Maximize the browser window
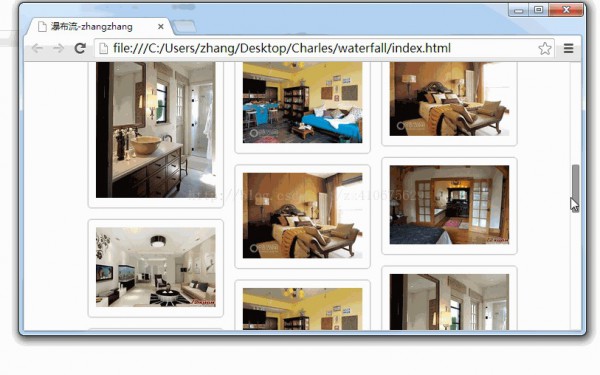The height and width of the screenshot is (375, 600). [x=538, y=10]
